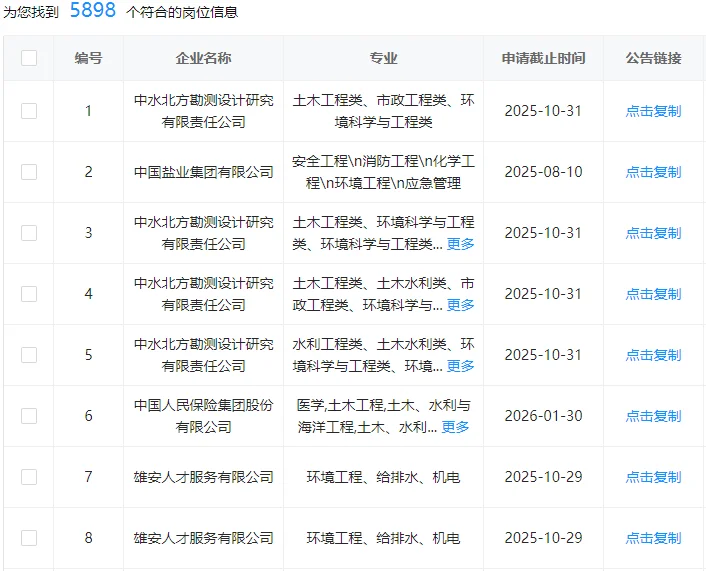Click the 申请截止时间 column header

tap(543, 58)
